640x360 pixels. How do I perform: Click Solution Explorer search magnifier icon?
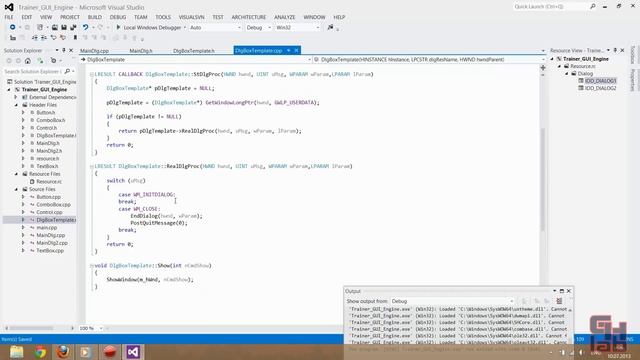pos(67,71)
